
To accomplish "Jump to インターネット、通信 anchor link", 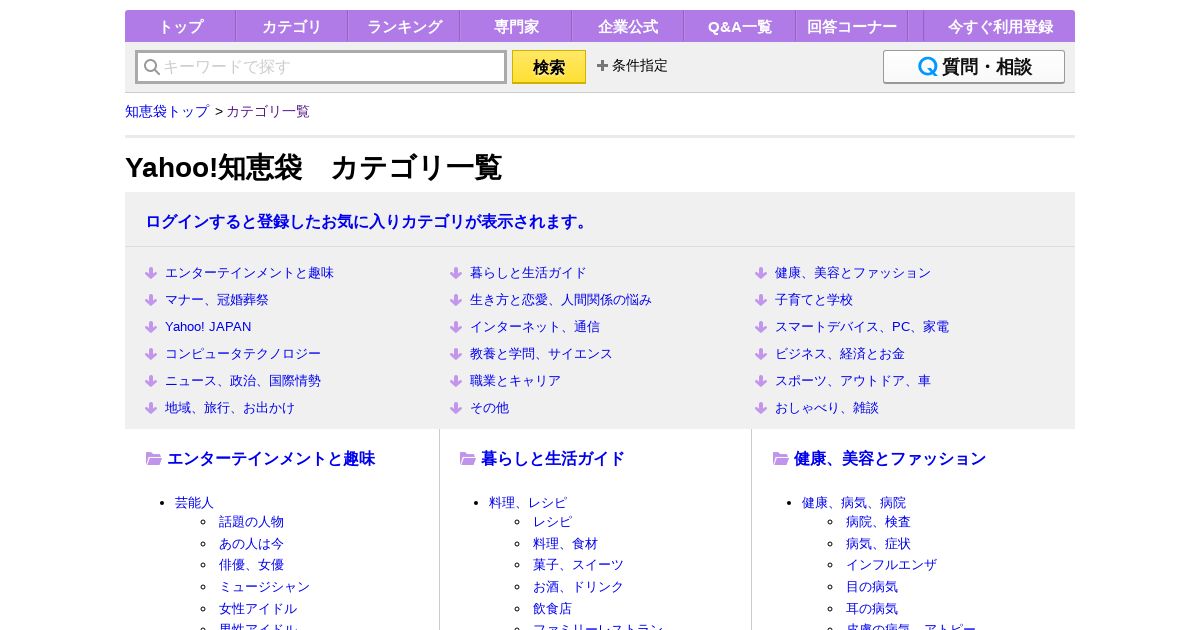I will [x=535, y=327].
